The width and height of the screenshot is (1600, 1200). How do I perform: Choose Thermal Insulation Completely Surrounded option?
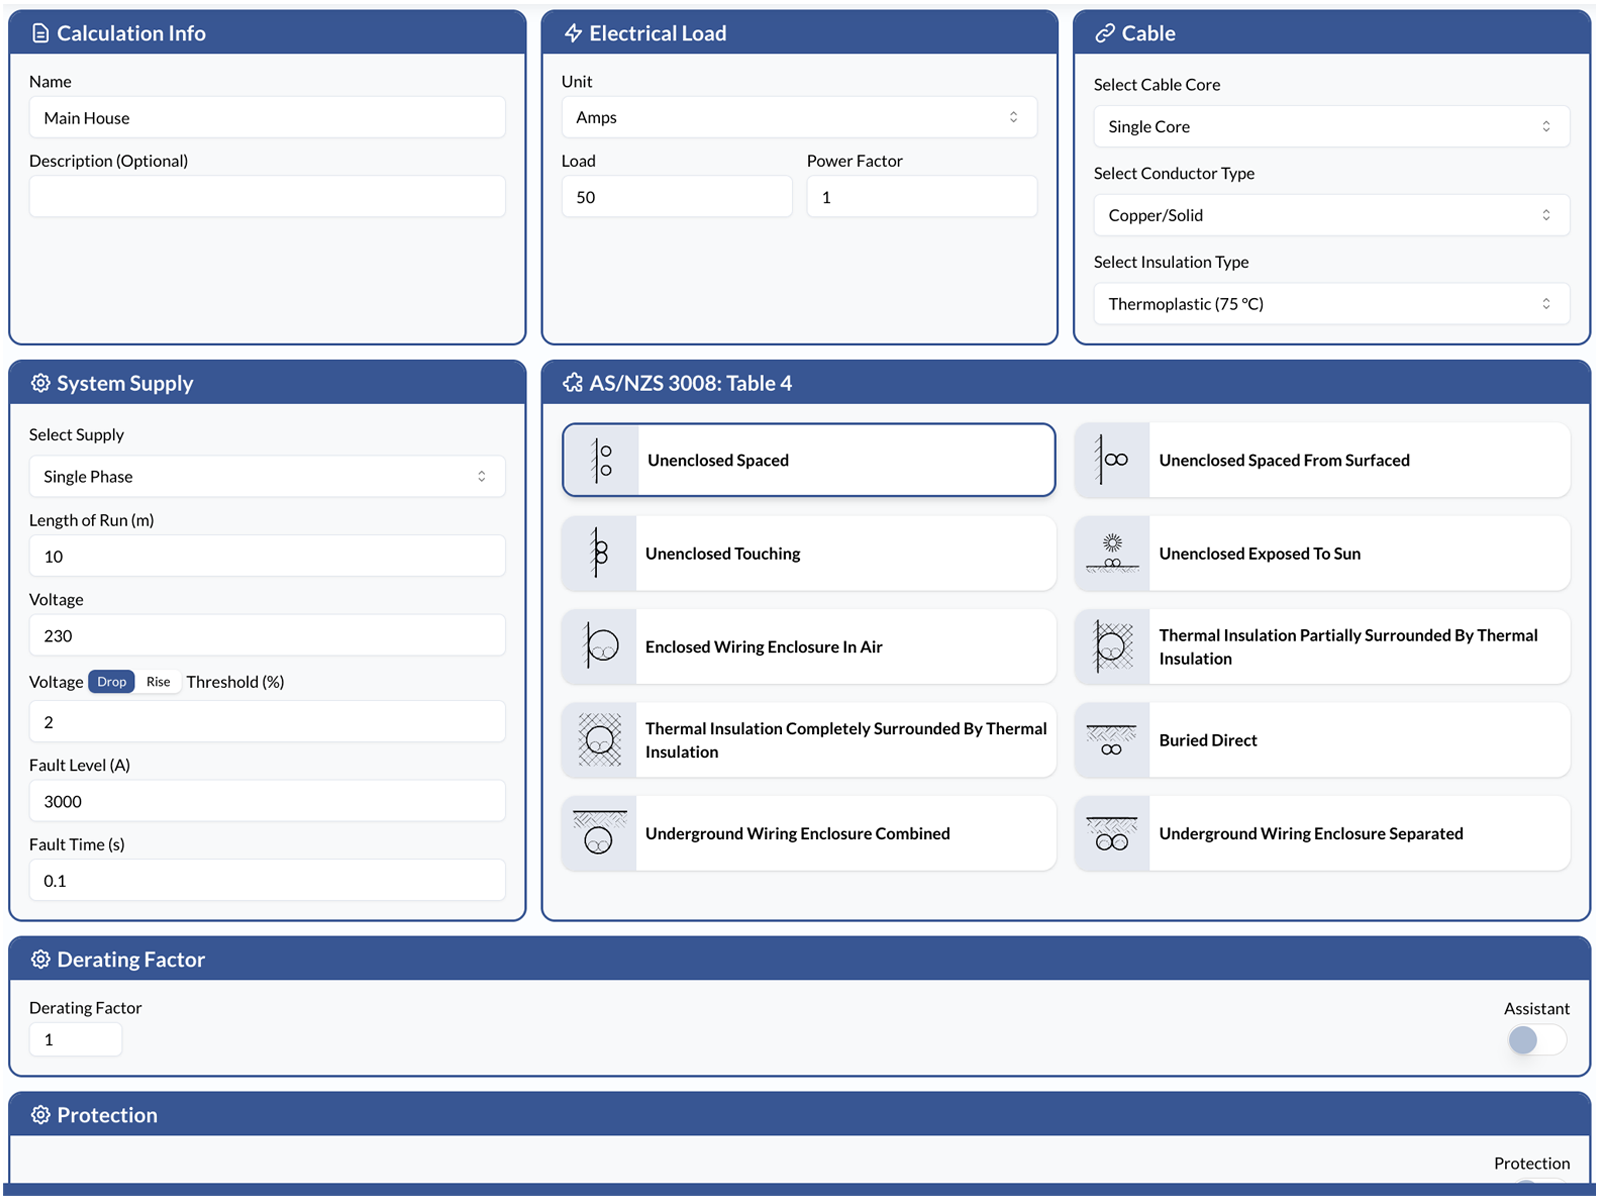click(845, 741)
